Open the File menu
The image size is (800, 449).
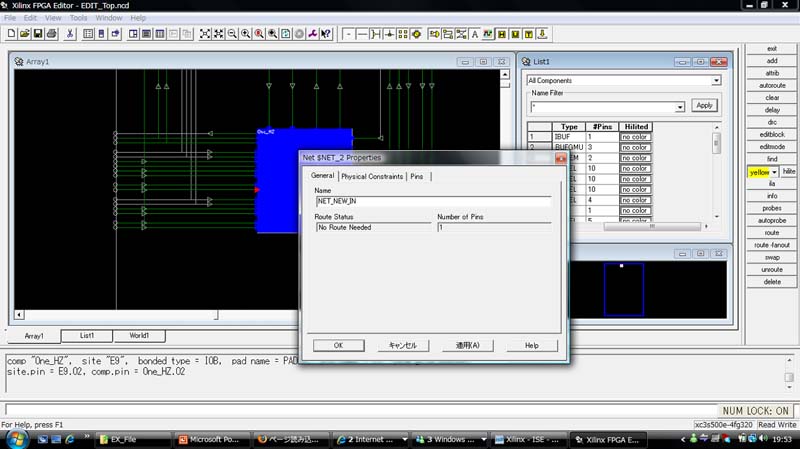coord(10,18)
